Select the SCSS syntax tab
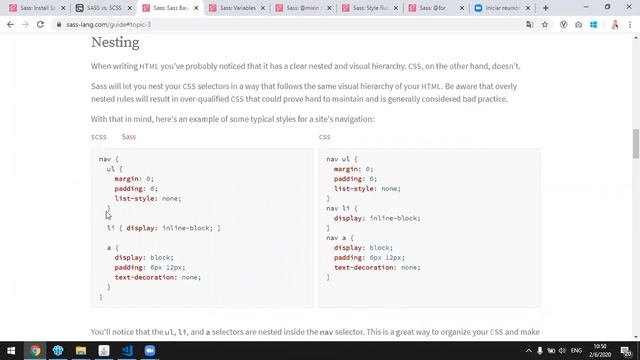Screen dimensions: 640x360 [99, 137]
